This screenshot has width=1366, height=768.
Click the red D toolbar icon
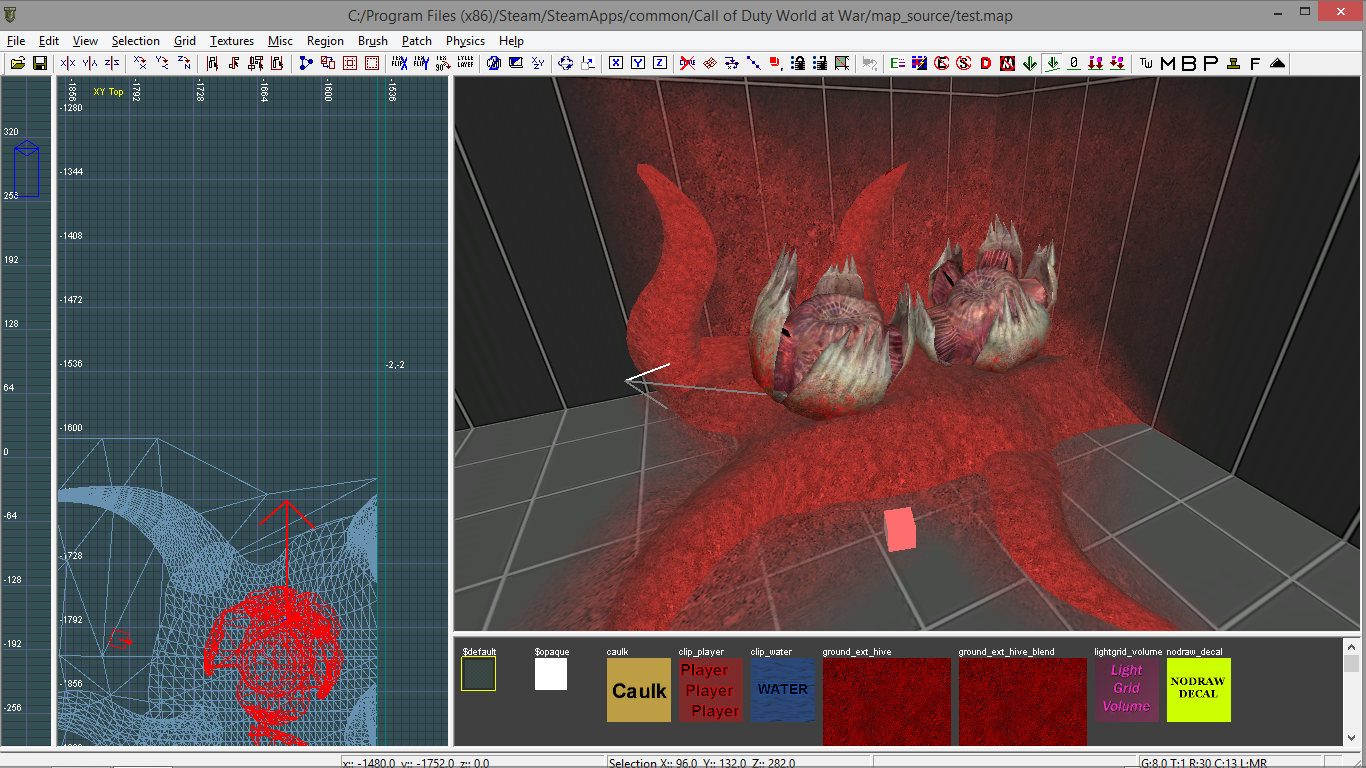point(986,63)
